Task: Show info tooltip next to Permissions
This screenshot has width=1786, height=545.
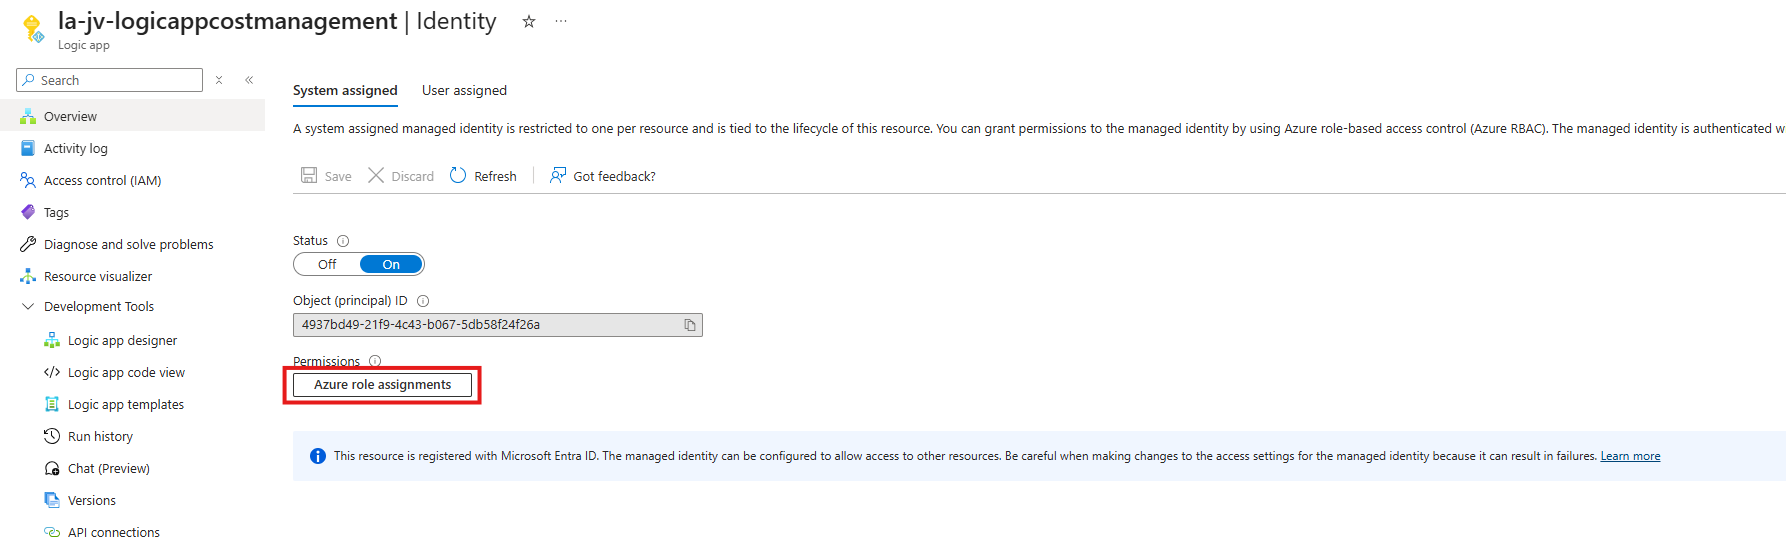Action: tap(375, 361)
